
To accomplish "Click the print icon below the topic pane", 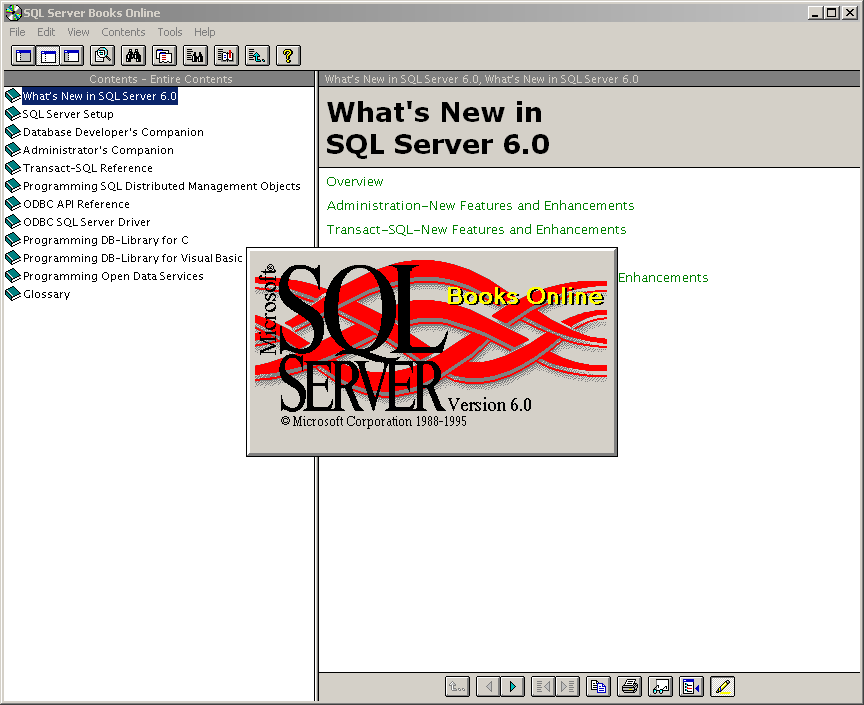I will [629, 686].
